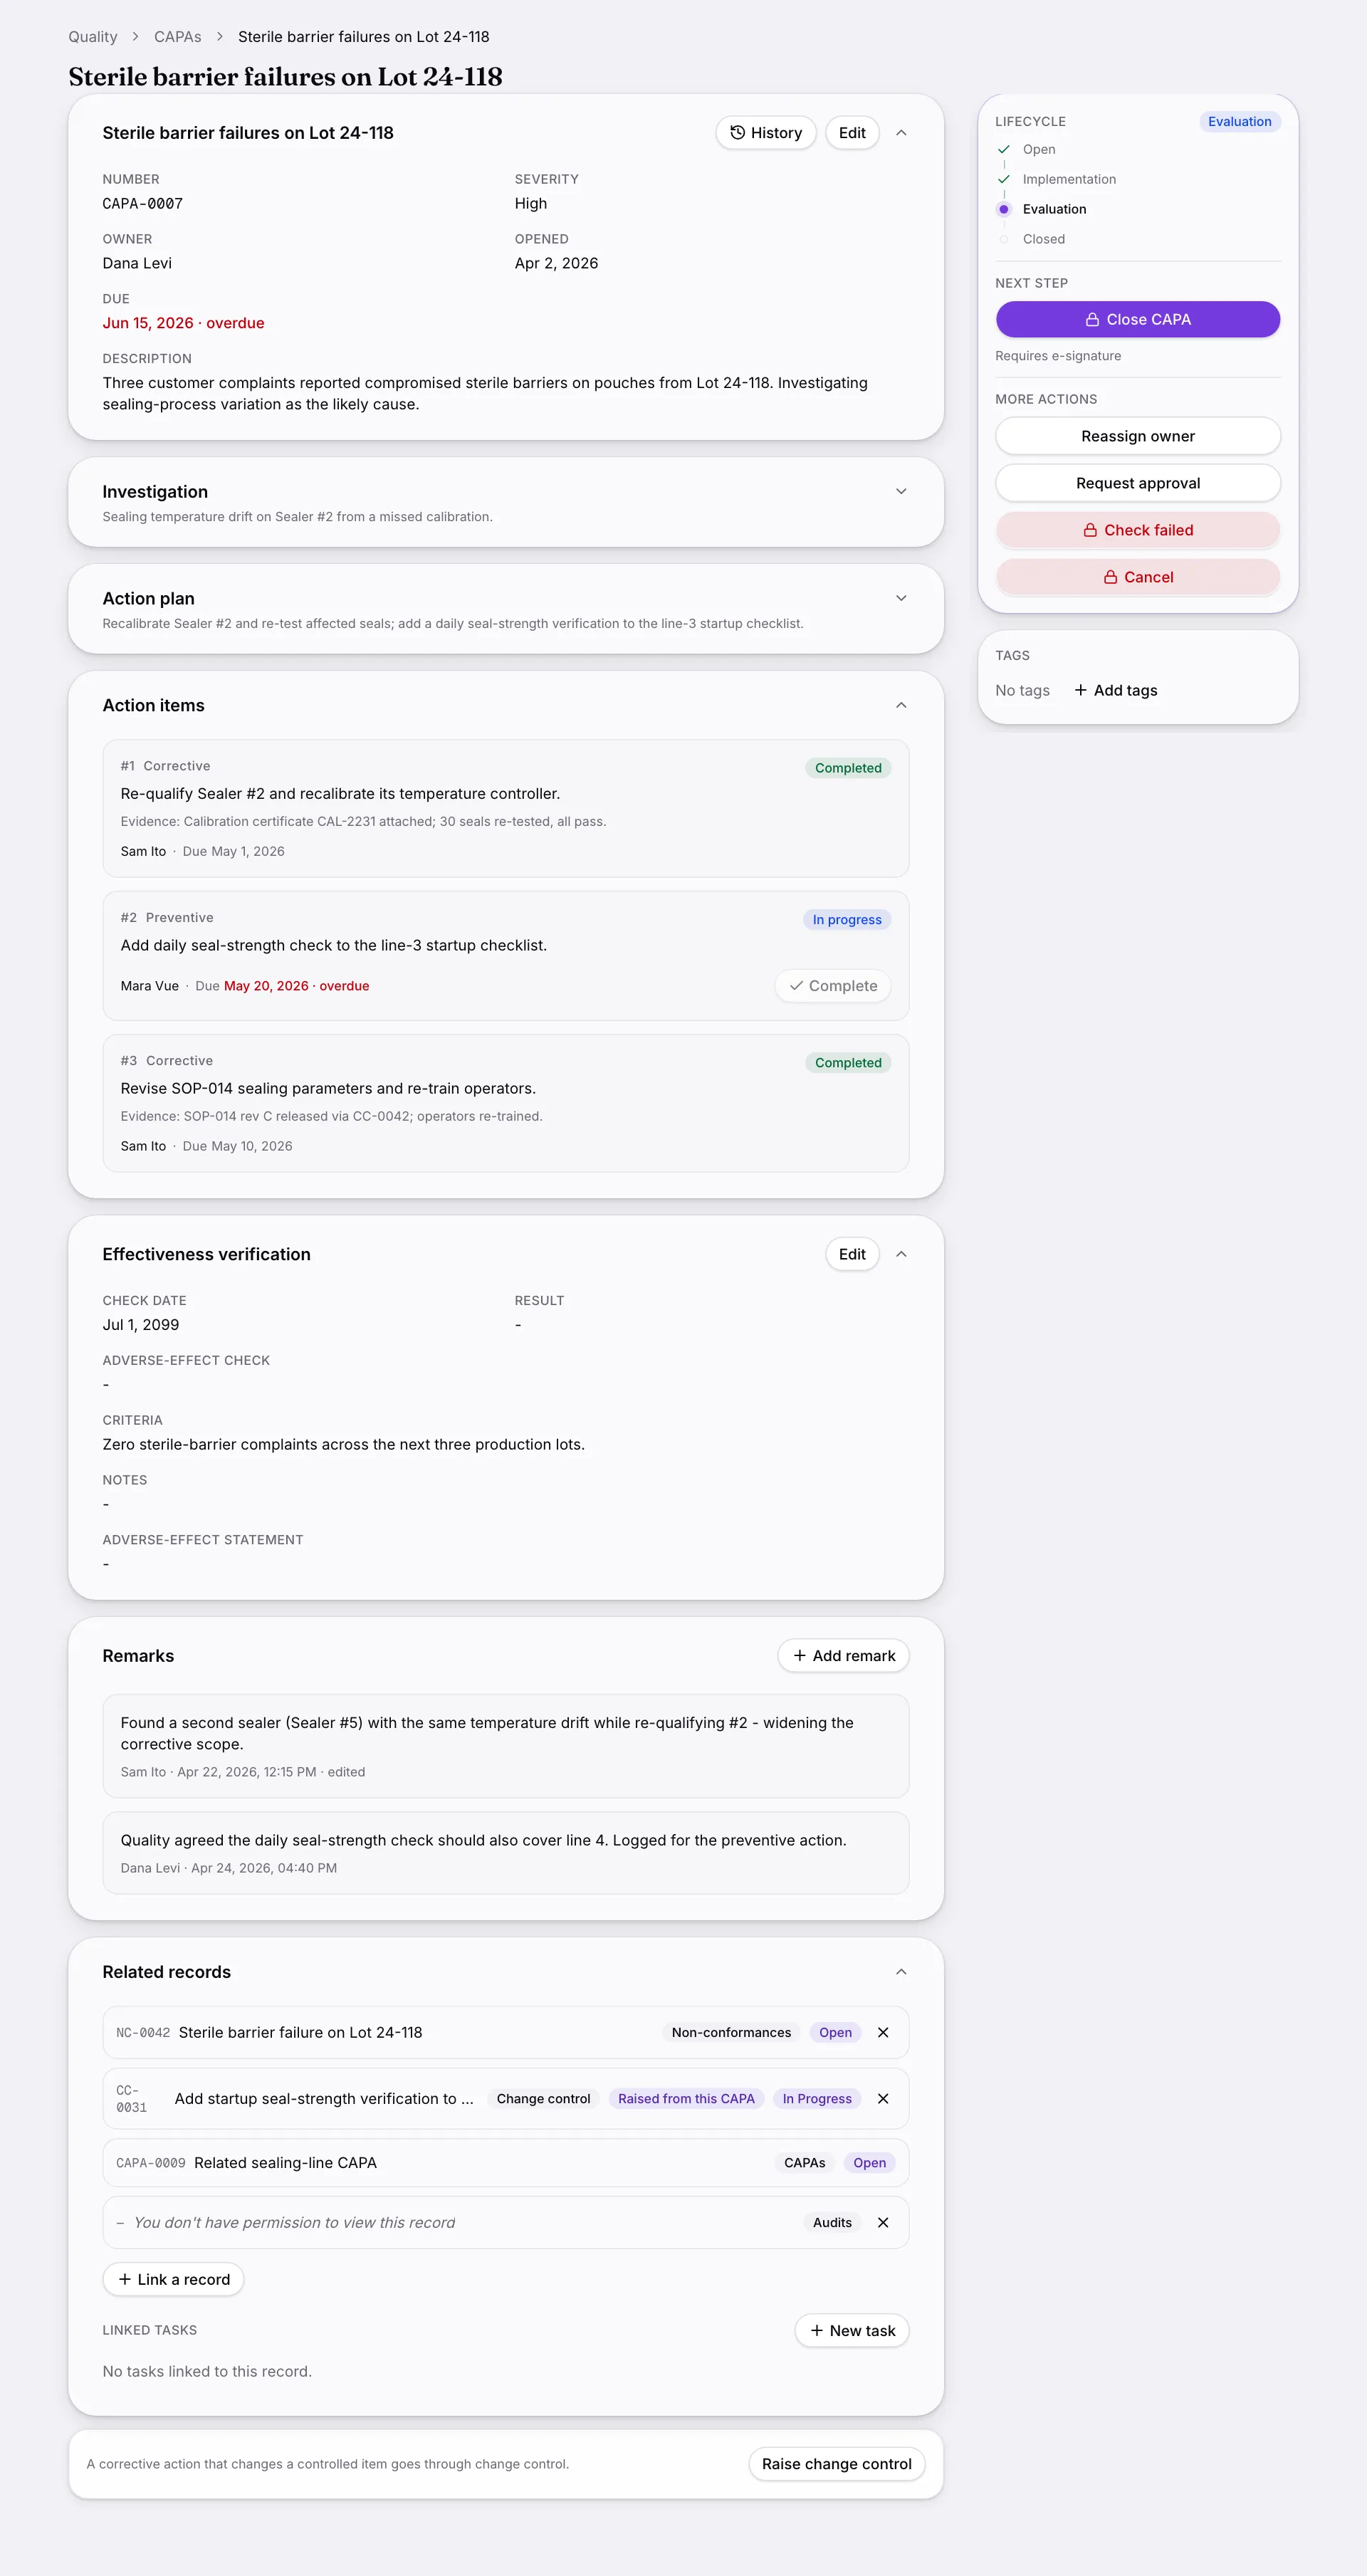1367x2576 pixels.
Task: Collapse the Action items section
Action: [x=901, y=705]
